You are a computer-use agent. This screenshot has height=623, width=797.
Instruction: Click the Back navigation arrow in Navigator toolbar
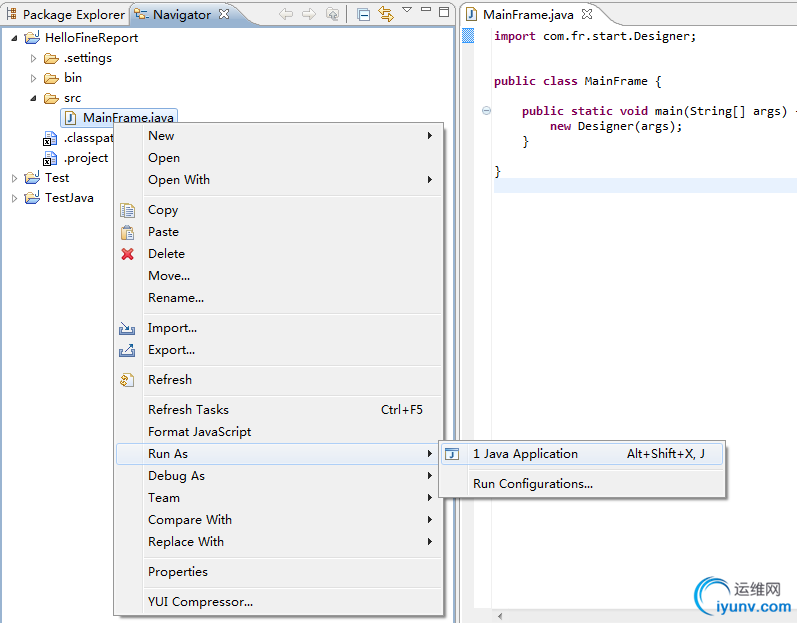(286, 14)
